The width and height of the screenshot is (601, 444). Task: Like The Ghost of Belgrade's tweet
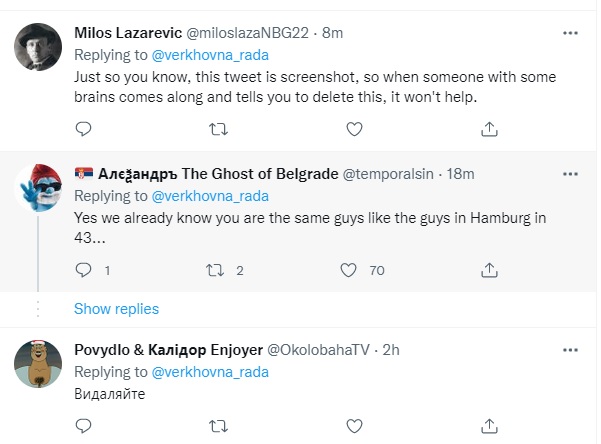click(x=349, y=270)
